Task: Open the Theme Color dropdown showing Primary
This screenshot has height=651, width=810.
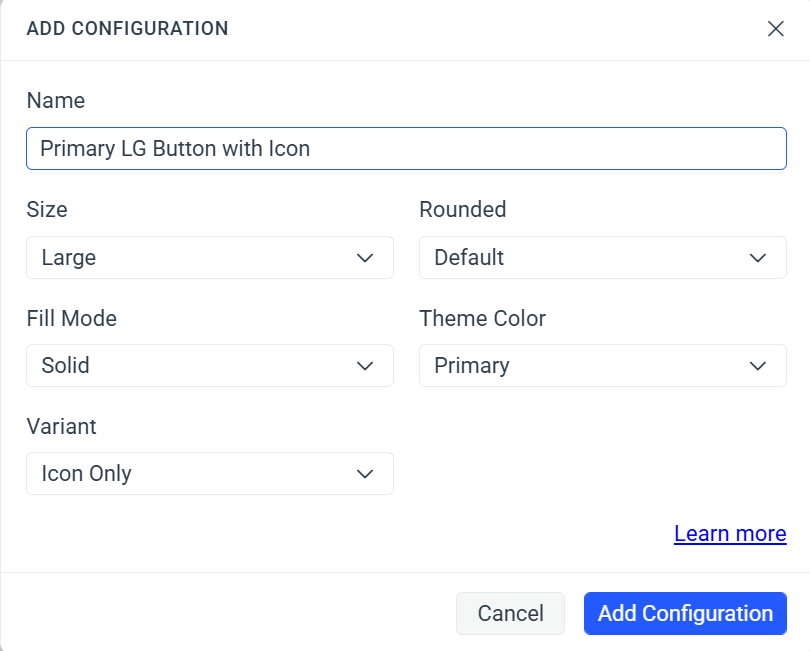Action: click(602, 365)
